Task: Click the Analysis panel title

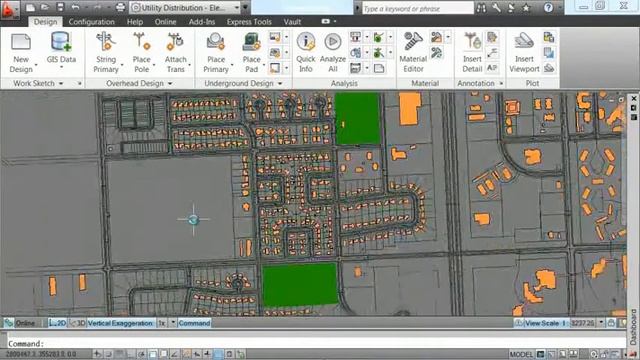Action: tap(344, 83)
